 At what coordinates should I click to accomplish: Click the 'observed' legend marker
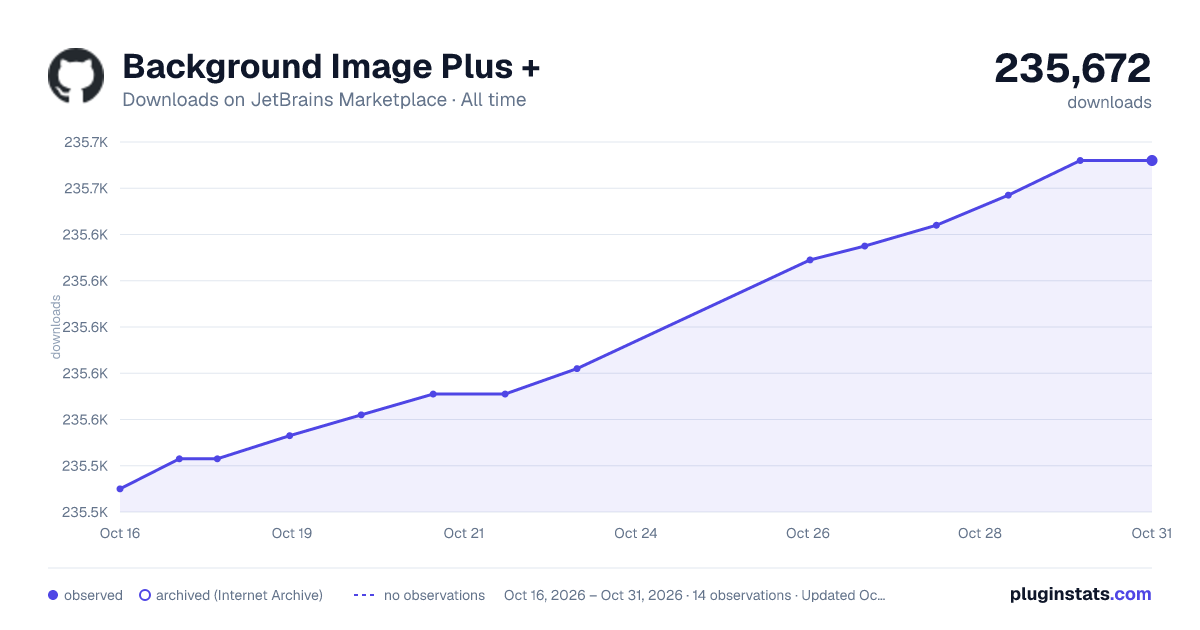click(53, 595)
